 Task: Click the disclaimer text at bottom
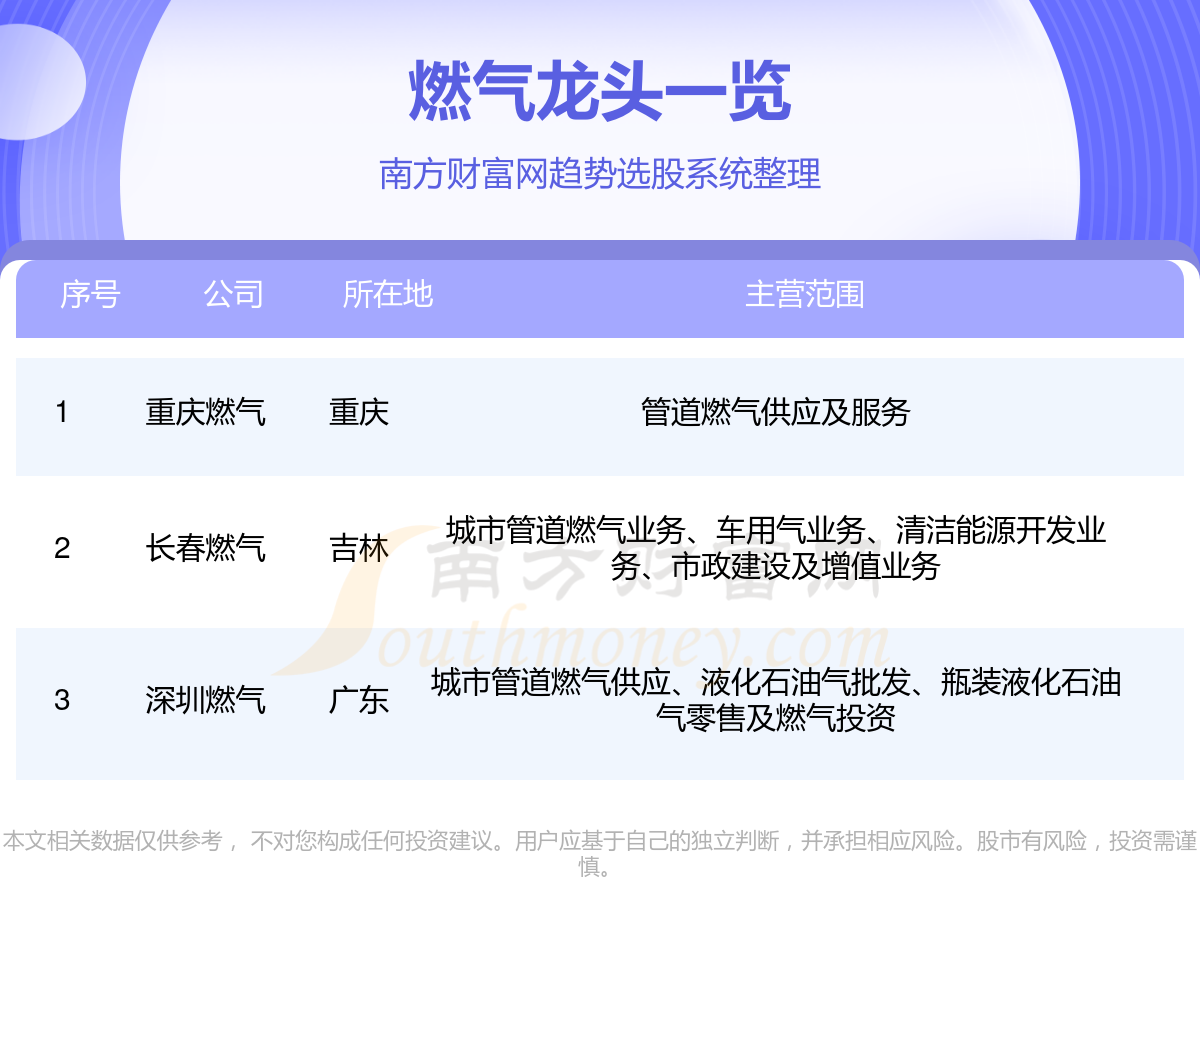point(600,854)
